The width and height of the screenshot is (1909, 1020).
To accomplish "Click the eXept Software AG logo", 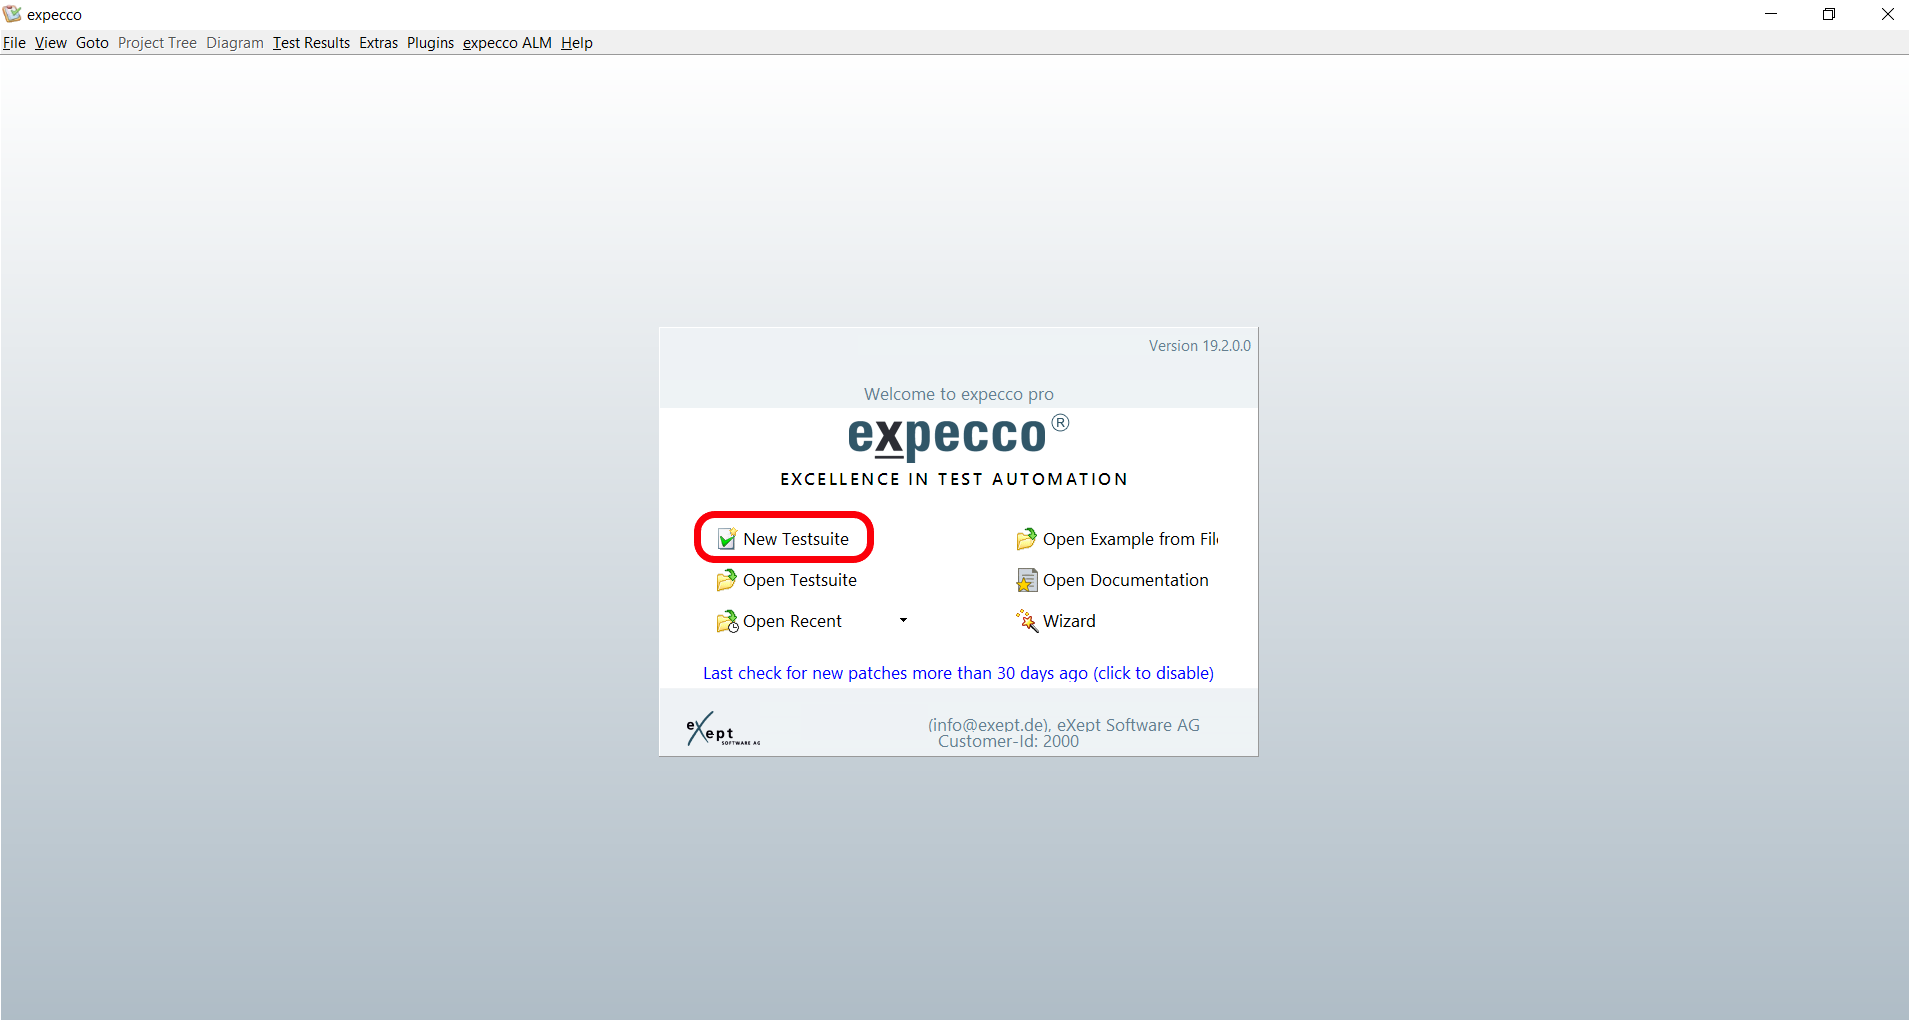I will [x=722, y=730].
